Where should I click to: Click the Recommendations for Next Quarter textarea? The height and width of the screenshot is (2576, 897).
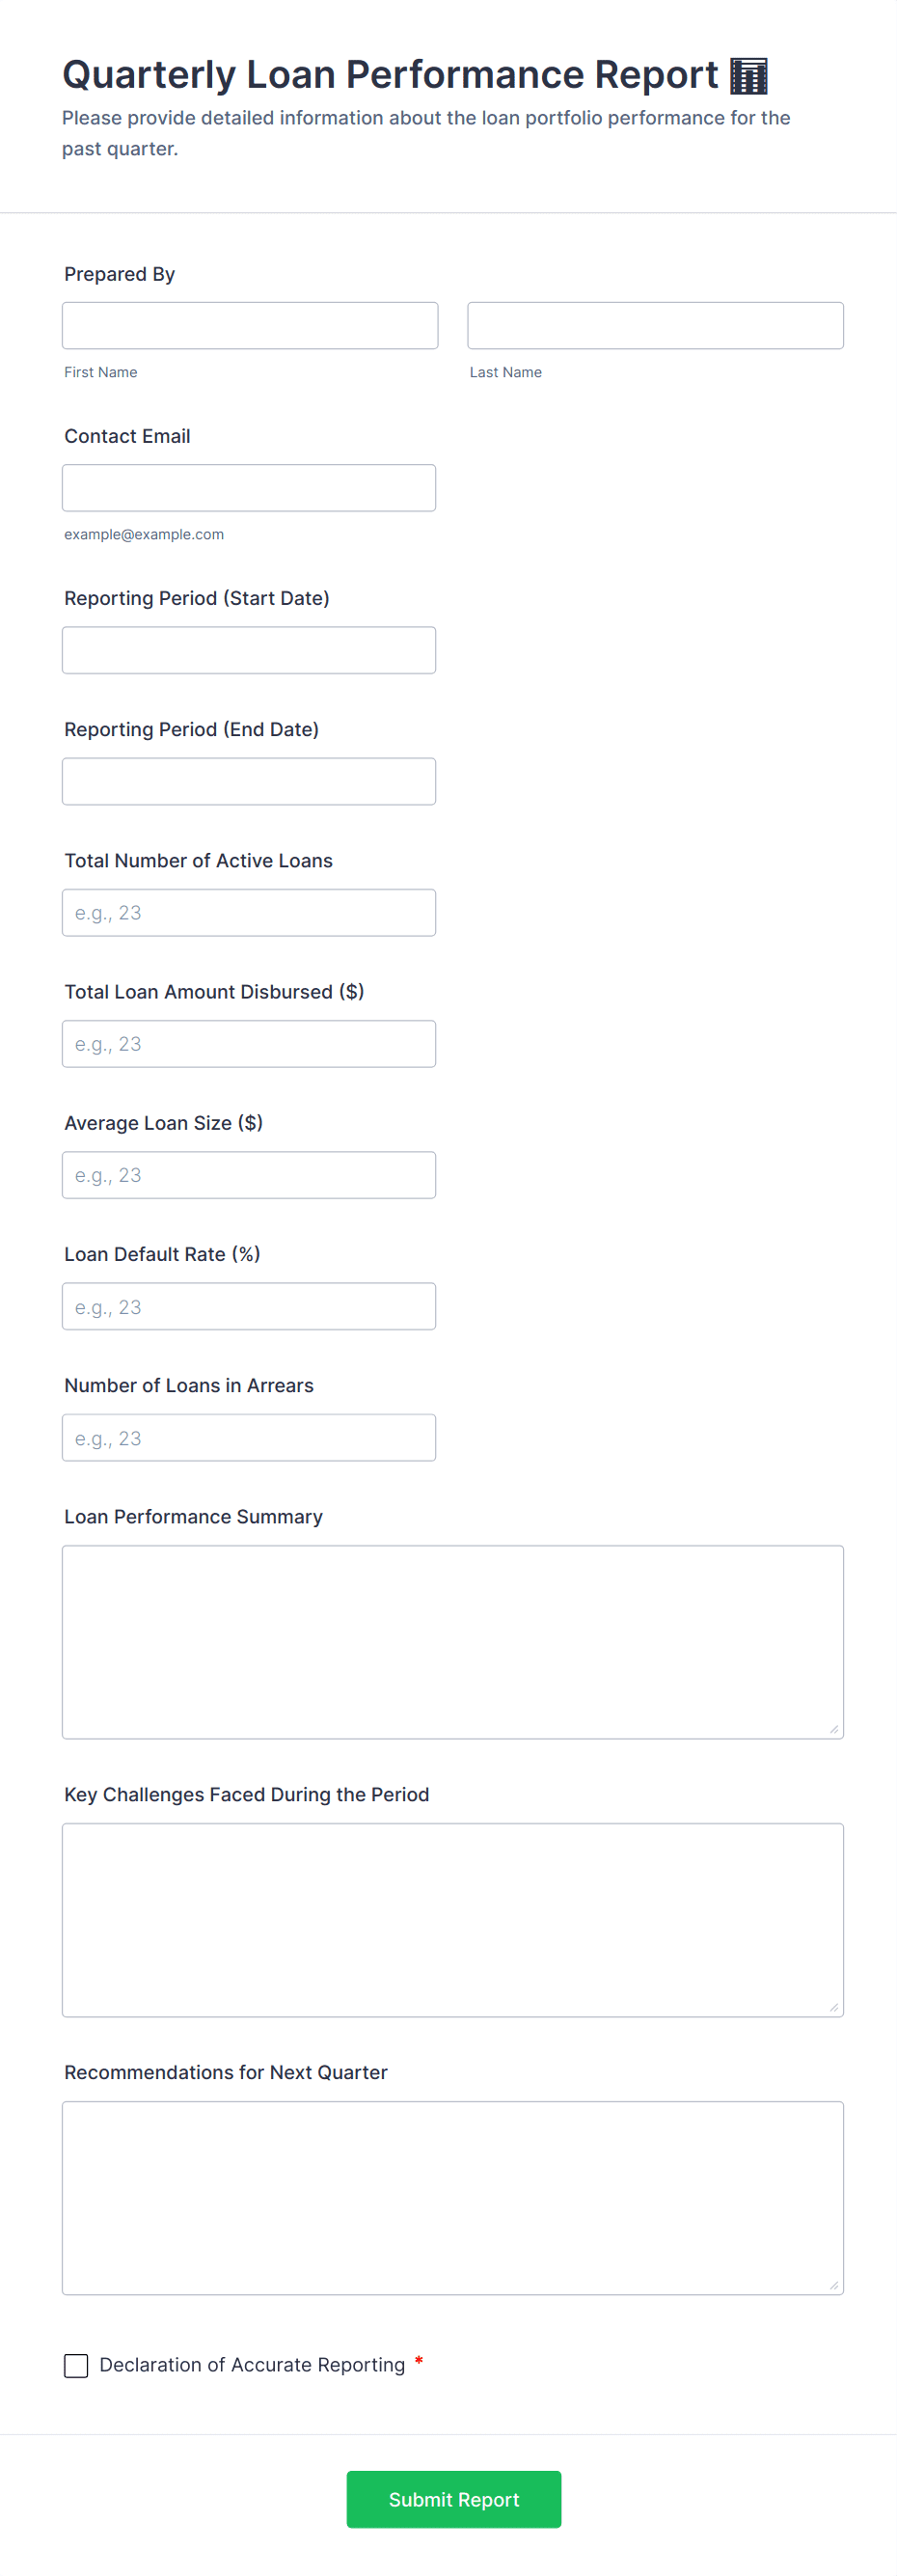click(x=453, y=2197)
